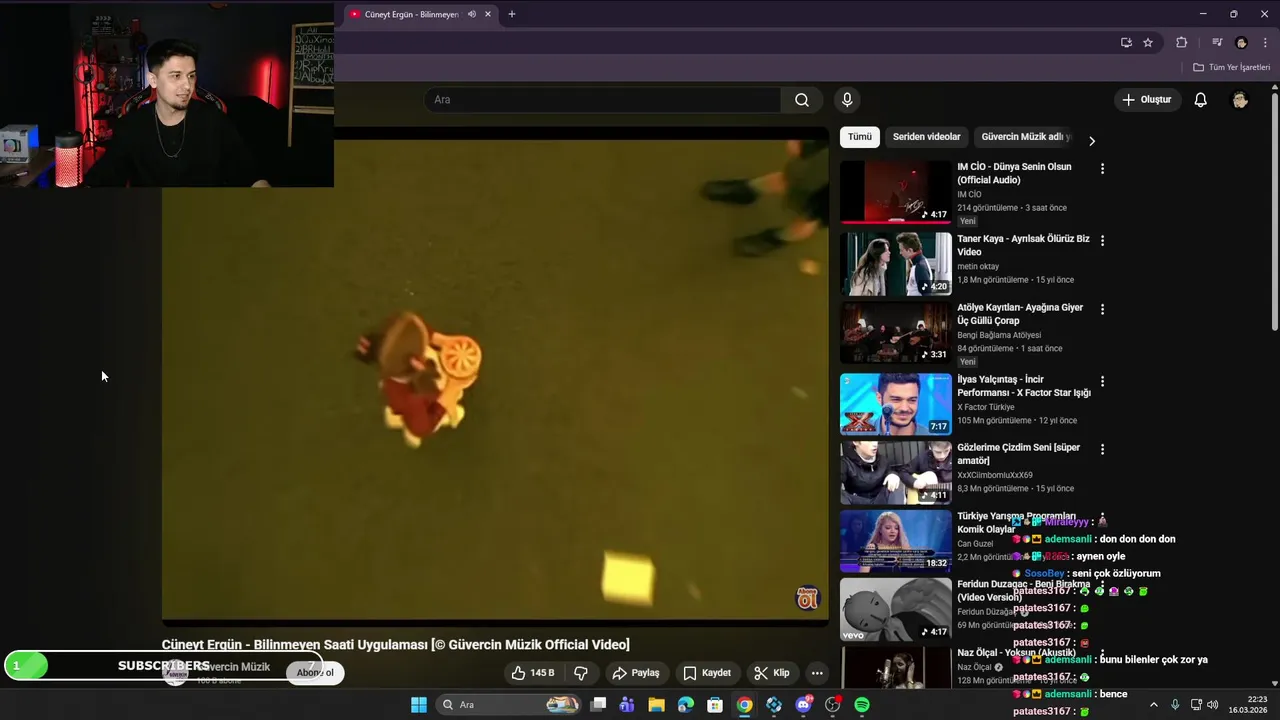Bookmark this page with star icon
Screen dimensions: 1280x720
pyautogui.click(x=1148, y=43)
